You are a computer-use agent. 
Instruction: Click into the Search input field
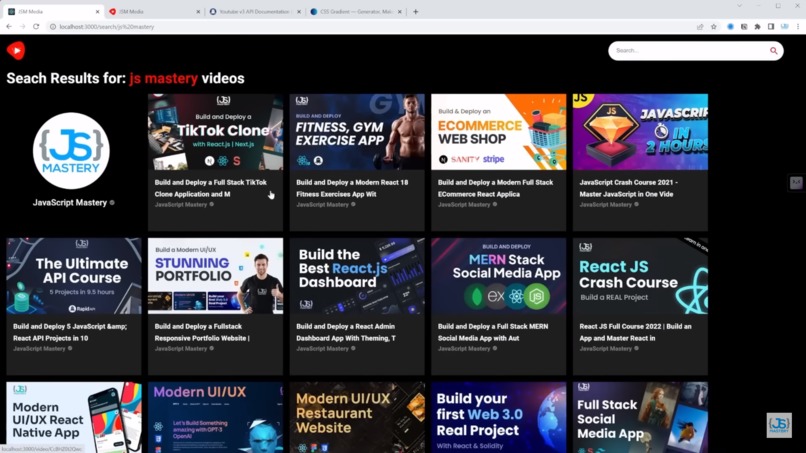[689, 50]
